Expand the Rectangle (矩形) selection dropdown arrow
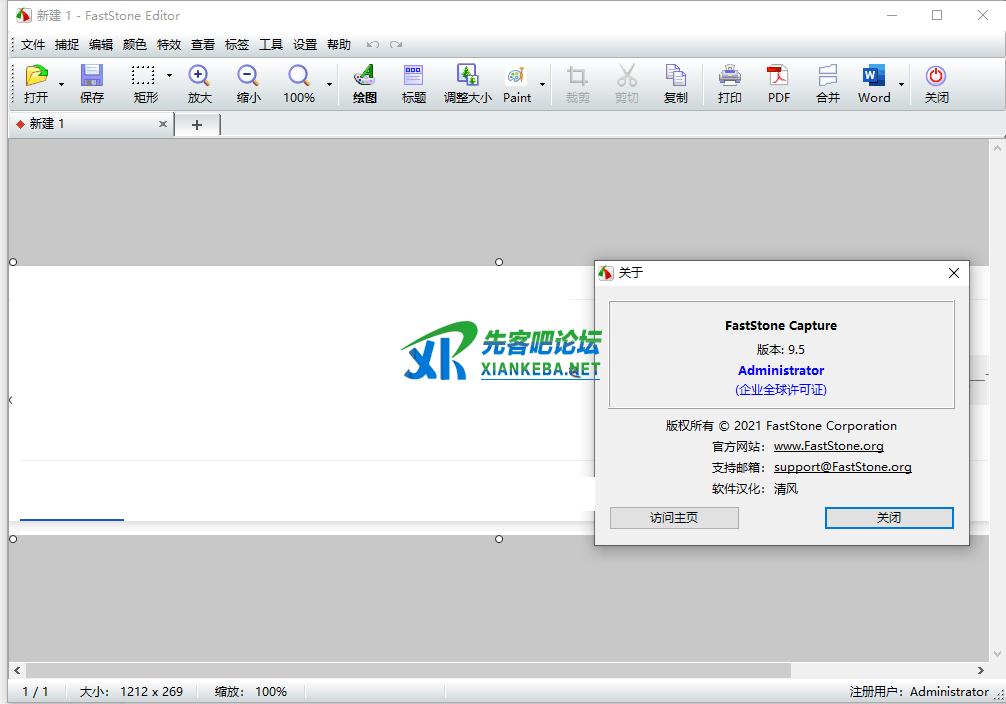Viewport: 1006px width, 704px height. [x=169, y=76]
